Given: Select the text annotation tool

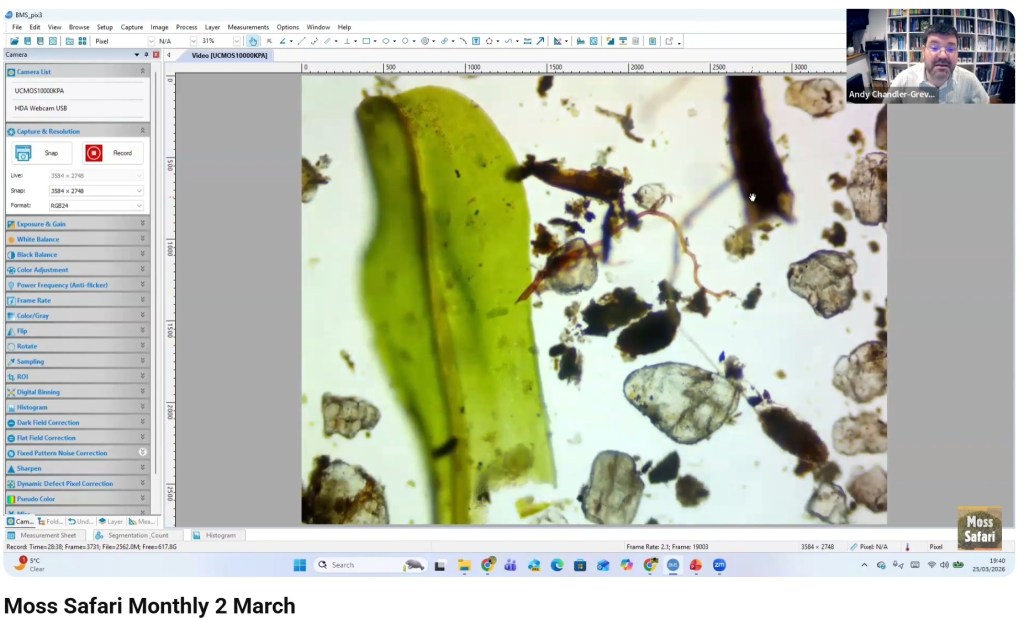Looking at the screenshot, I should tap(476, 41).
